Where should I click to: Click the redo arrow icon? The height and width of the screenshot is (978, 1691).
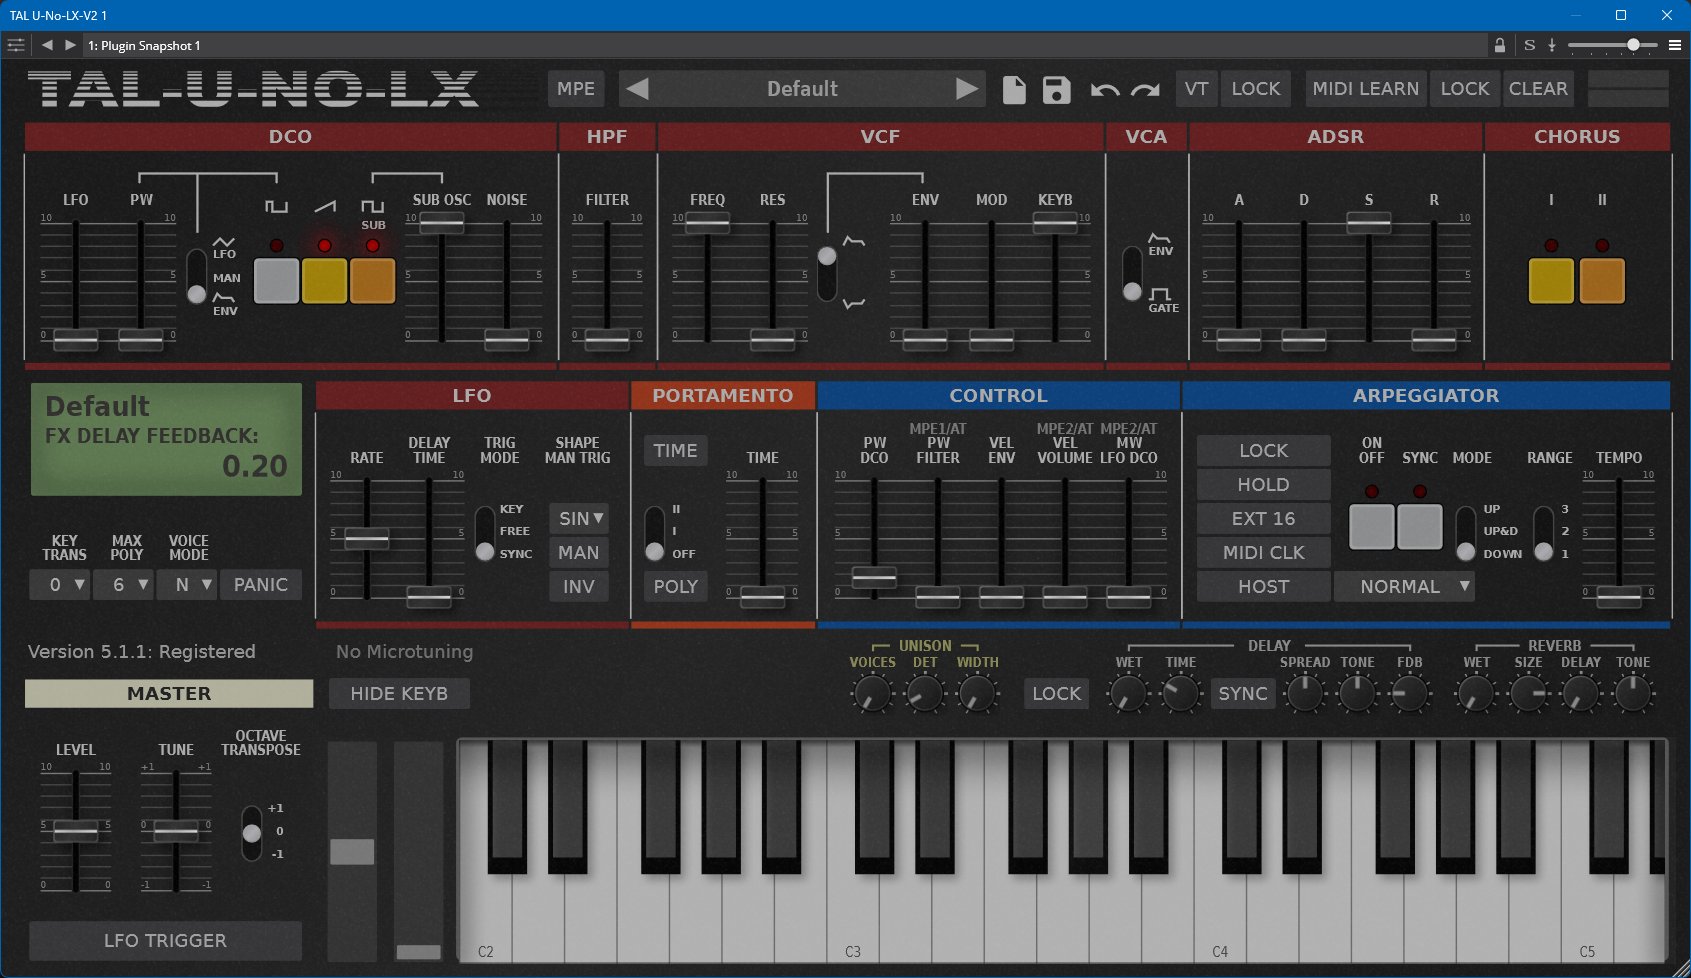point(1145,90)
